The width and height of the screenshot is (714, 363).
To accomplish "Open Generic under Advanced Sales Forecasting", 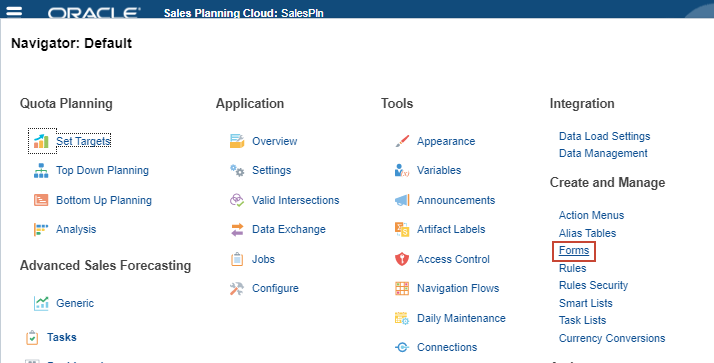I will click(75, 303).
